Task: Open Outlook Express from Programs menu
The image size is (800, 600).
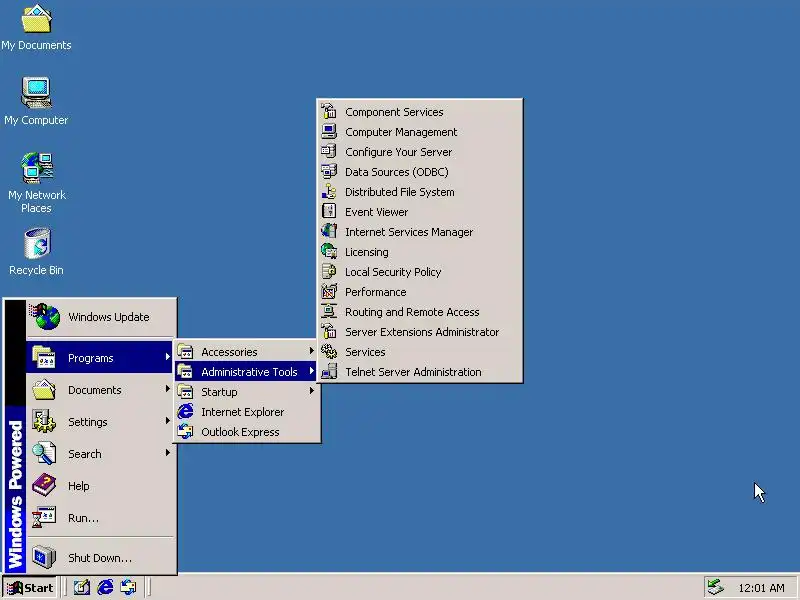Action: click(247, 432)
